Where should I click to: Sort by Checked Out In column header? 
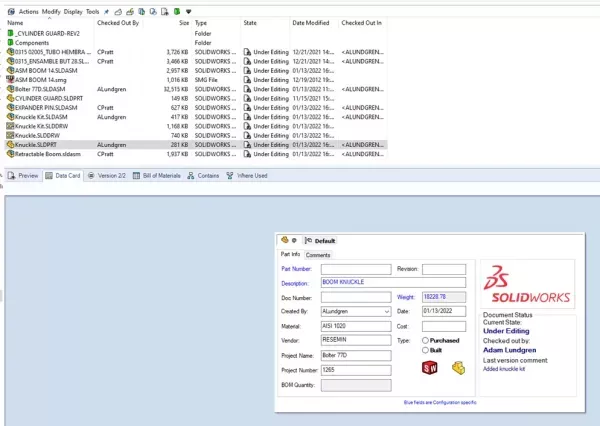[361, 23]
